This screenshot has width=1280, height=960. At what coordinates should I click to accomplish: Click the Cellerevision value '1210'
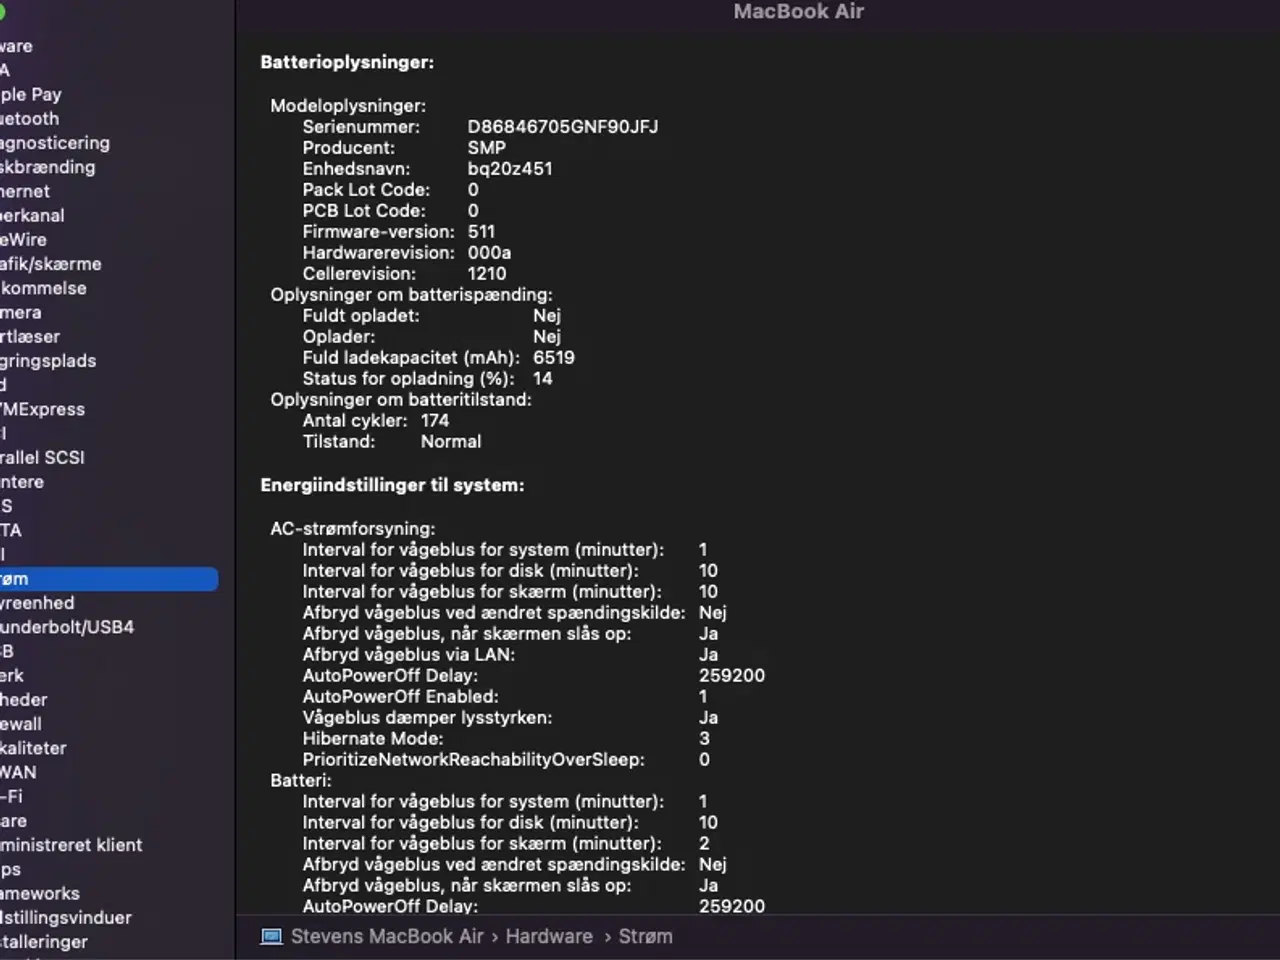point(487,274)
